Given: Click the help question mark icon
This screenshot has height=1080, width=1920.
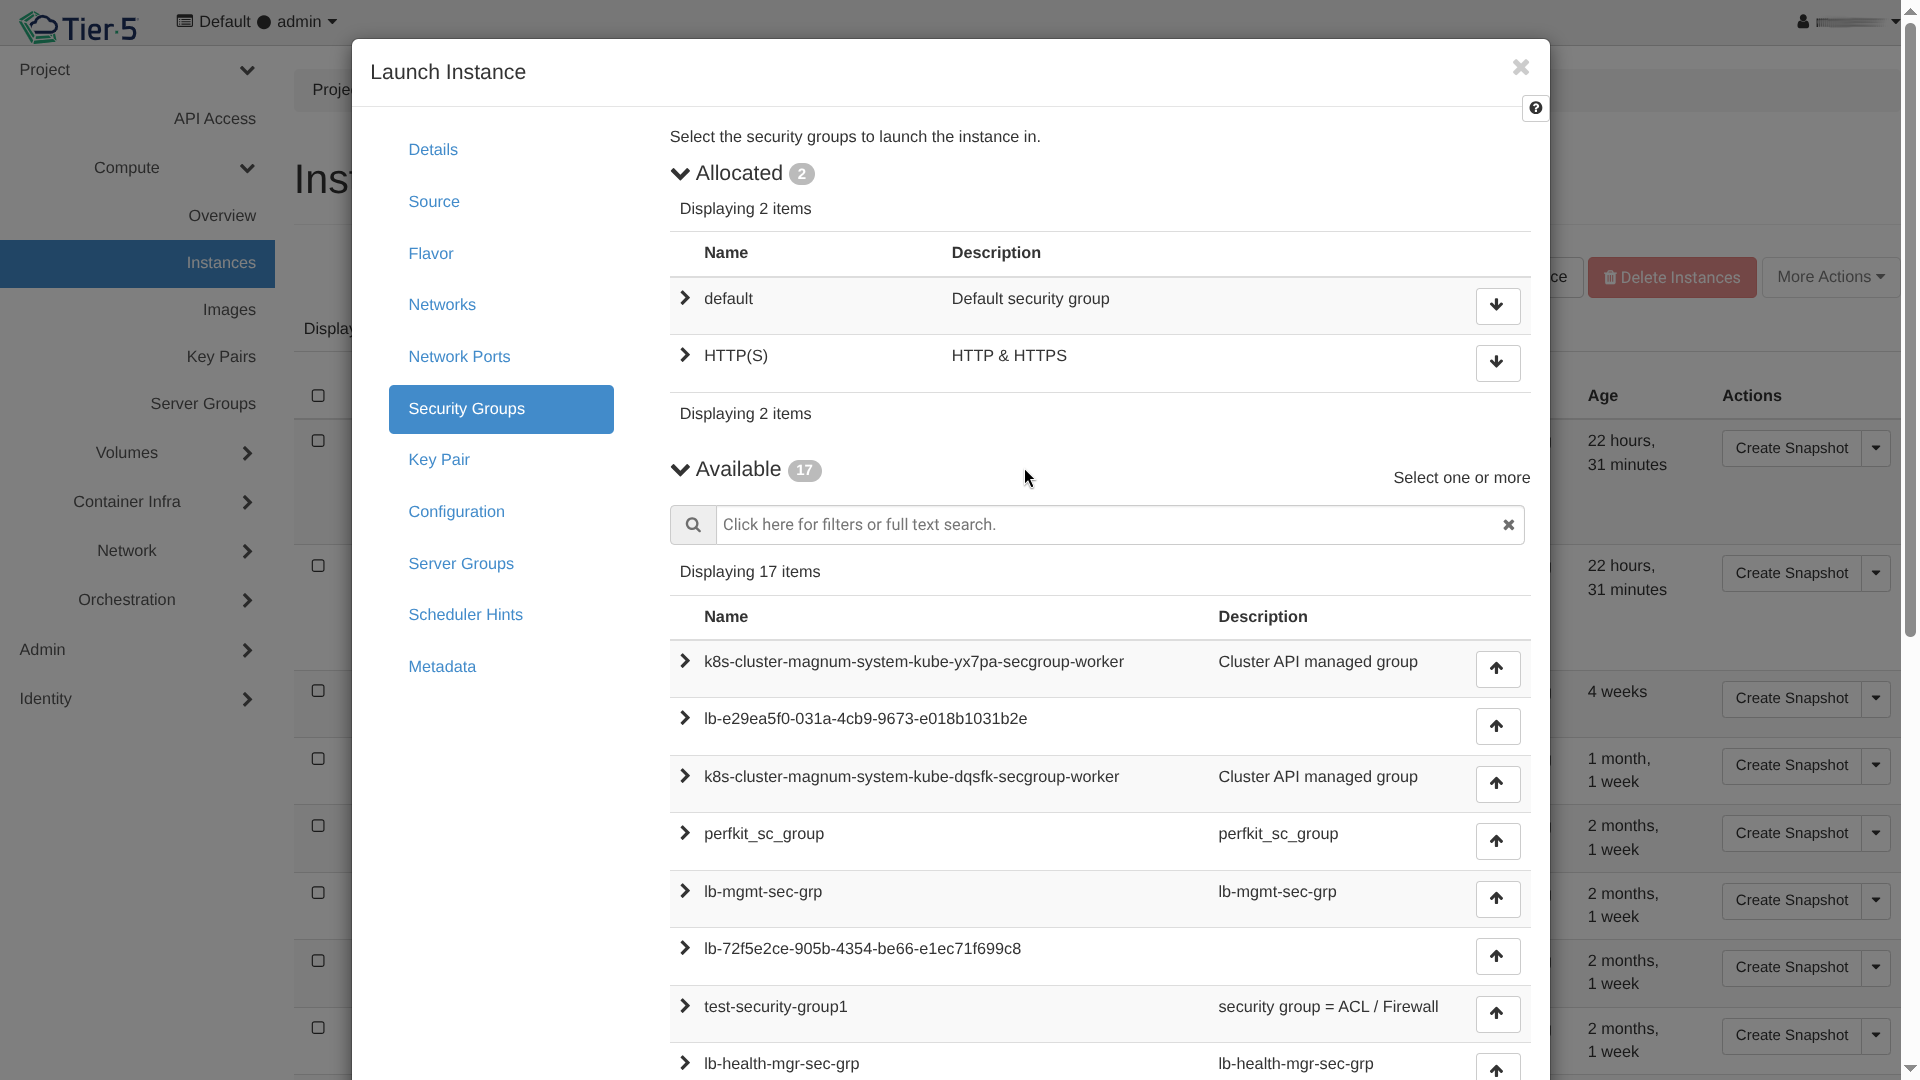Looking at the screenshot, I should point(1535,108).
